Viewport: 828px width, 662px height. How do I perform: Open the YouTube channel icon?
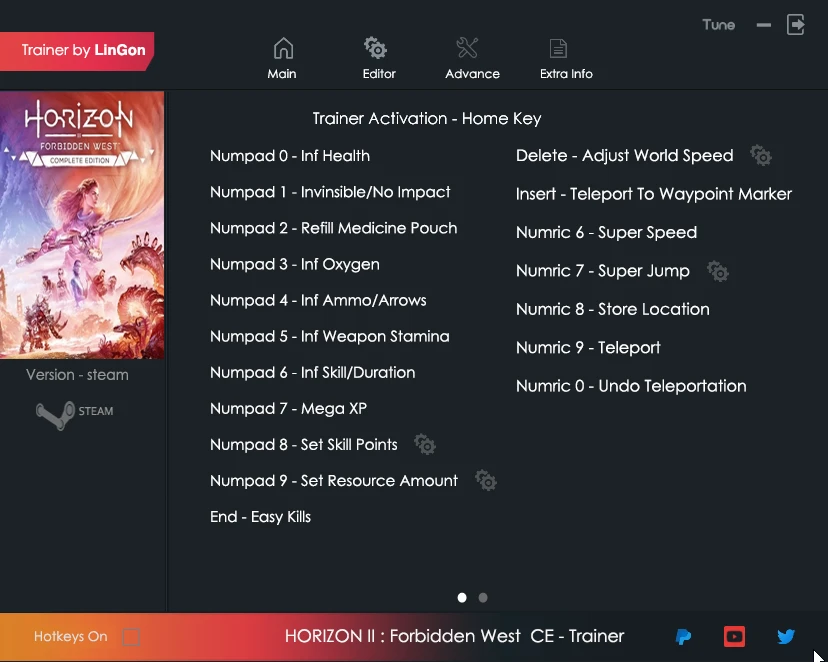coord(734,636)
